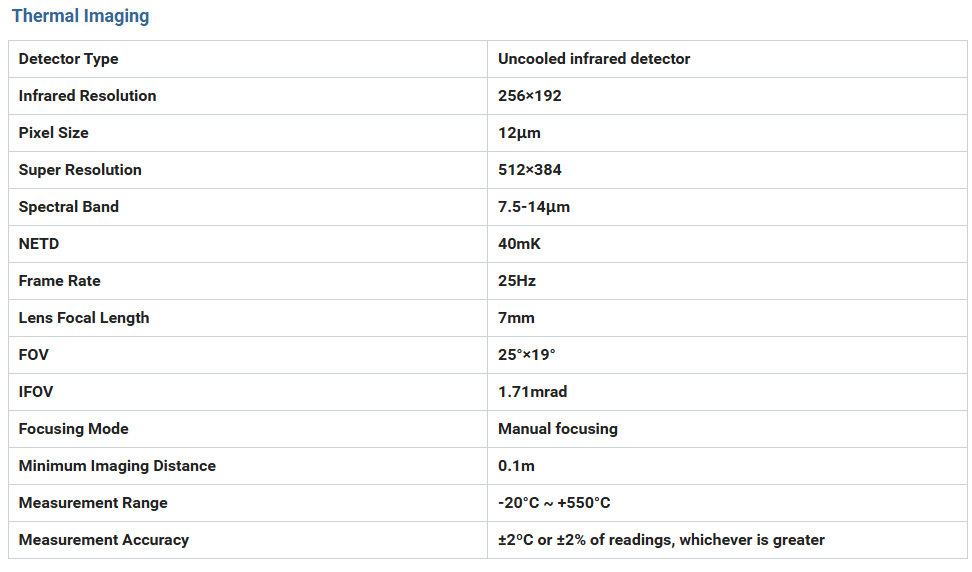Image resolution: width=972 pixels, height=572 pixels.
Task: Click the IFOV row label
Action: coord(36,392)
